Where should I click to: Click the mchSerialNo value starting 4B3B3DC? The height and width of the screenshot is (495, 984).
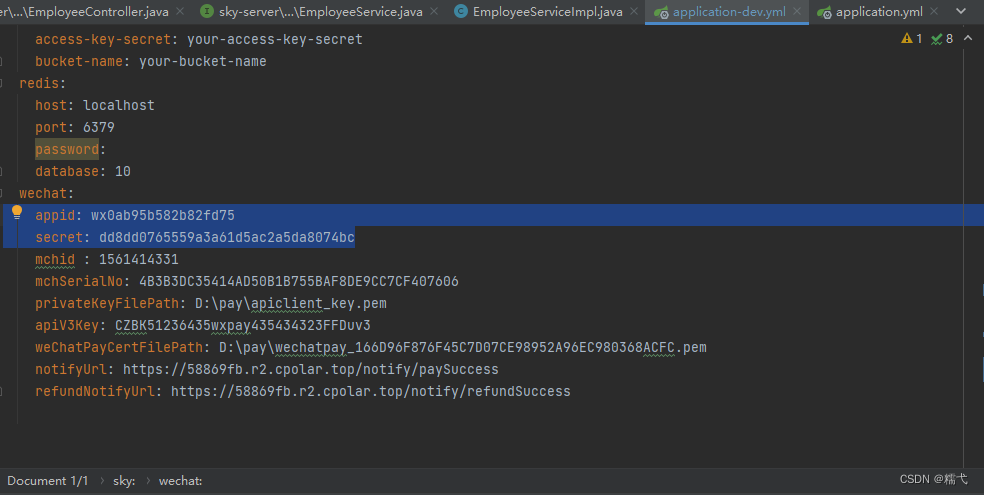(299, 281)
